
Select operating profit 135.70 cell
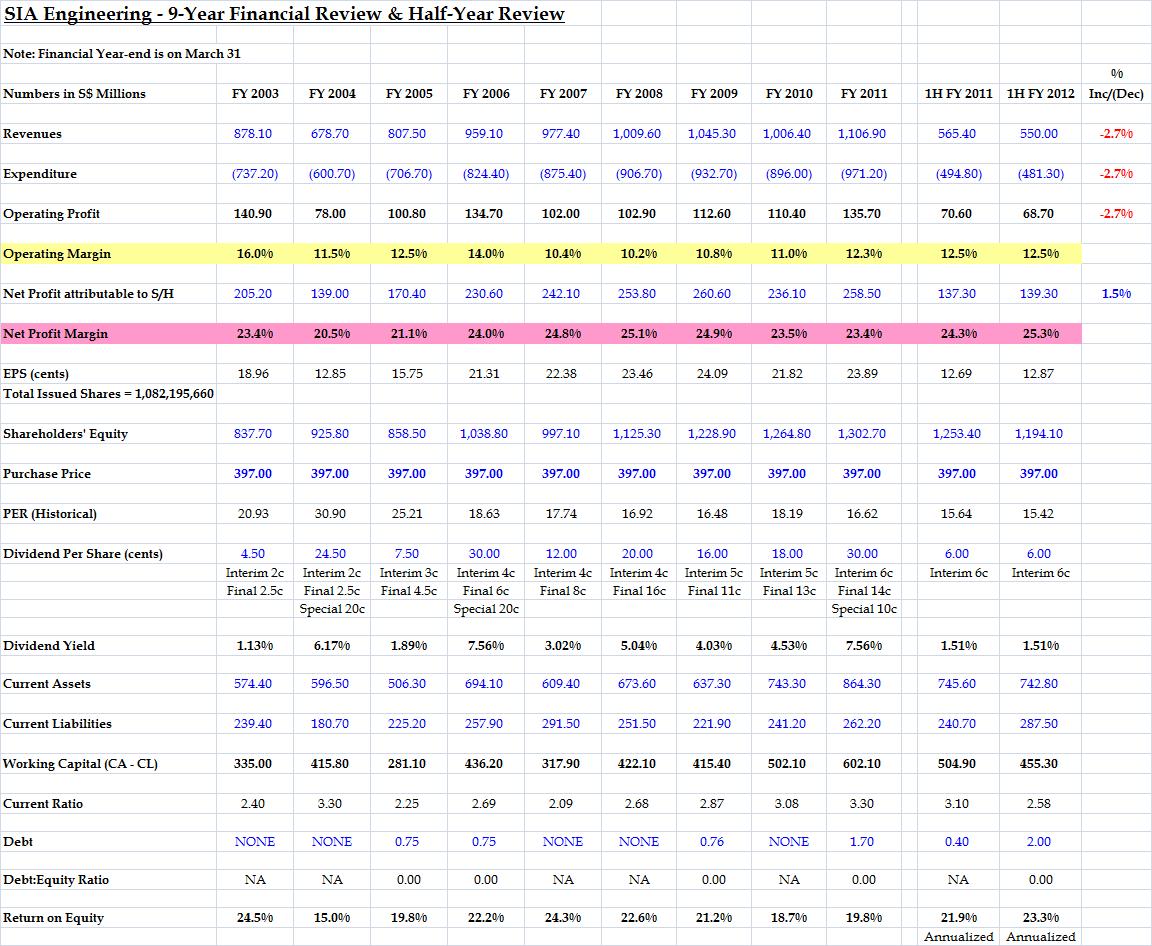coord(862,214)
